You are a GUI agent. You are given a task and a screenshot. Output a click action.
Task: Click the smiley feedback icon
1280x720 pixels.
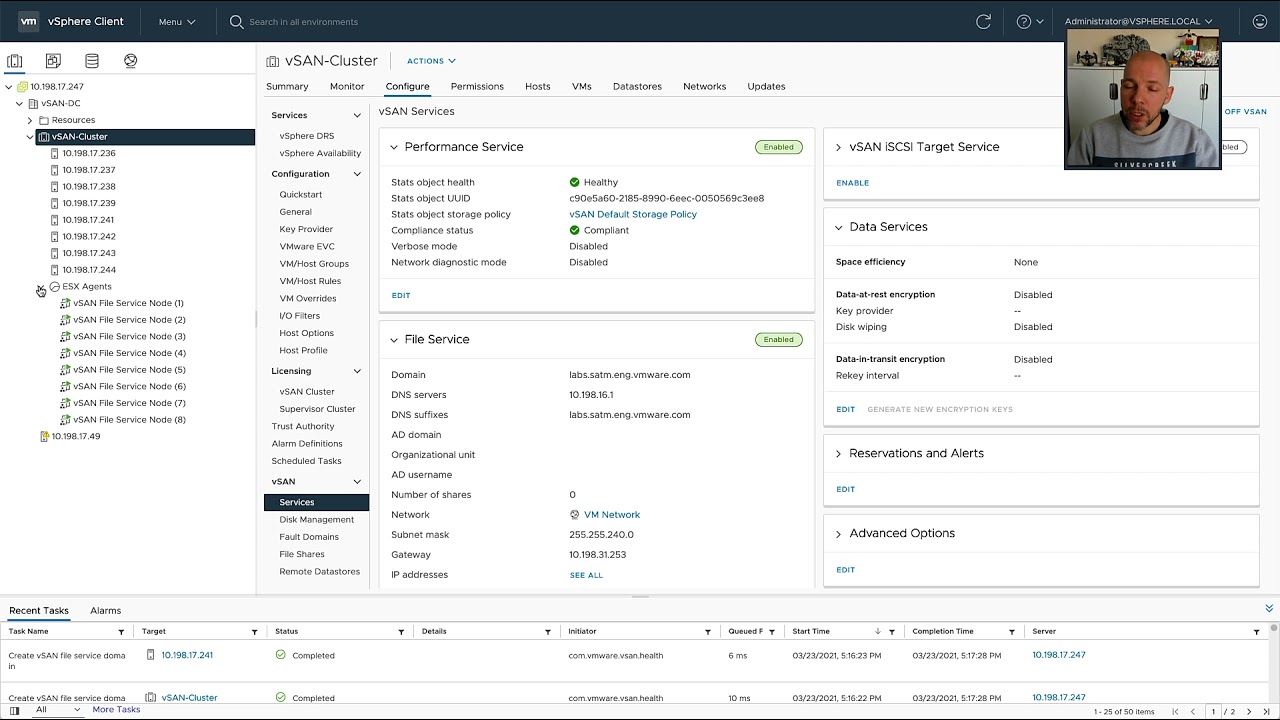point(1259,21)
